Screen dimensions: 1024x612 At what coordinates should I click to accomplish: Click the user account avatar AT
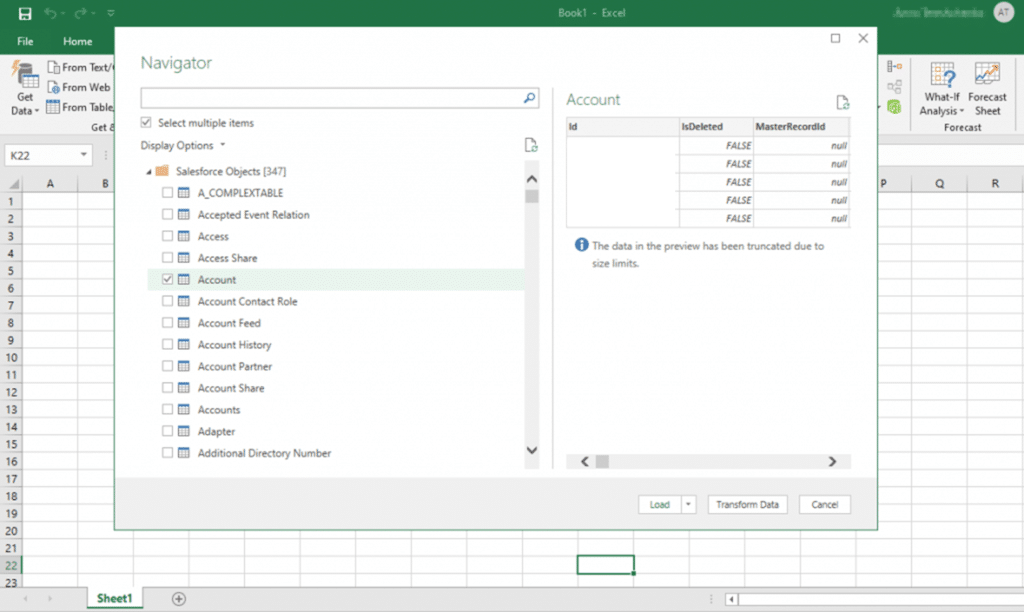click(x=1003, y=12)
